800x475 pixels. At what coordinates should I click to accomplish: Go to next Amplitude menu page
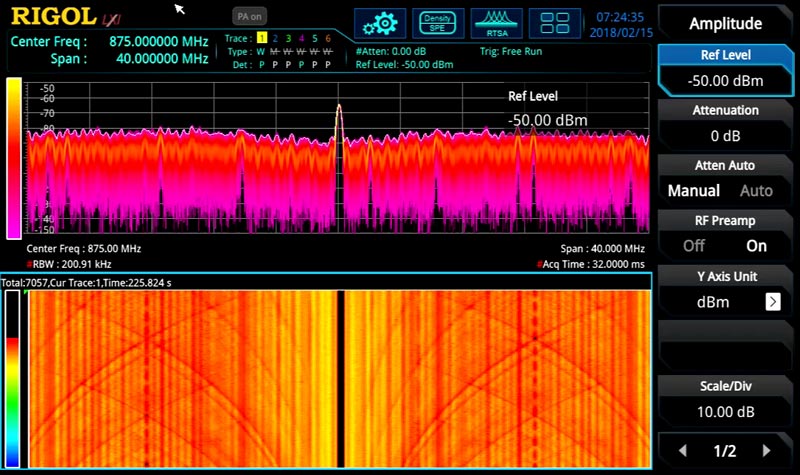[767, 451]
